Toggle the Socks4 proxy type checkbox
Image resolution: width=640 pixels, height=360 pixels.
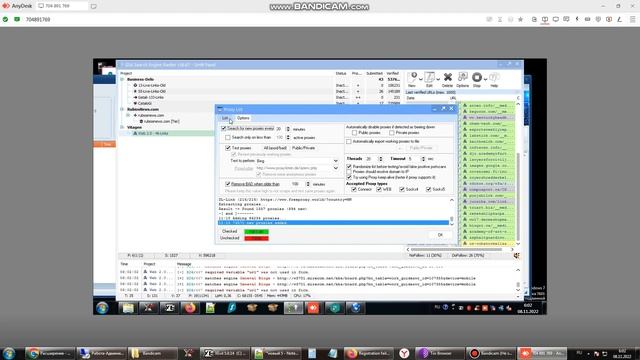(x=402, y=189)
